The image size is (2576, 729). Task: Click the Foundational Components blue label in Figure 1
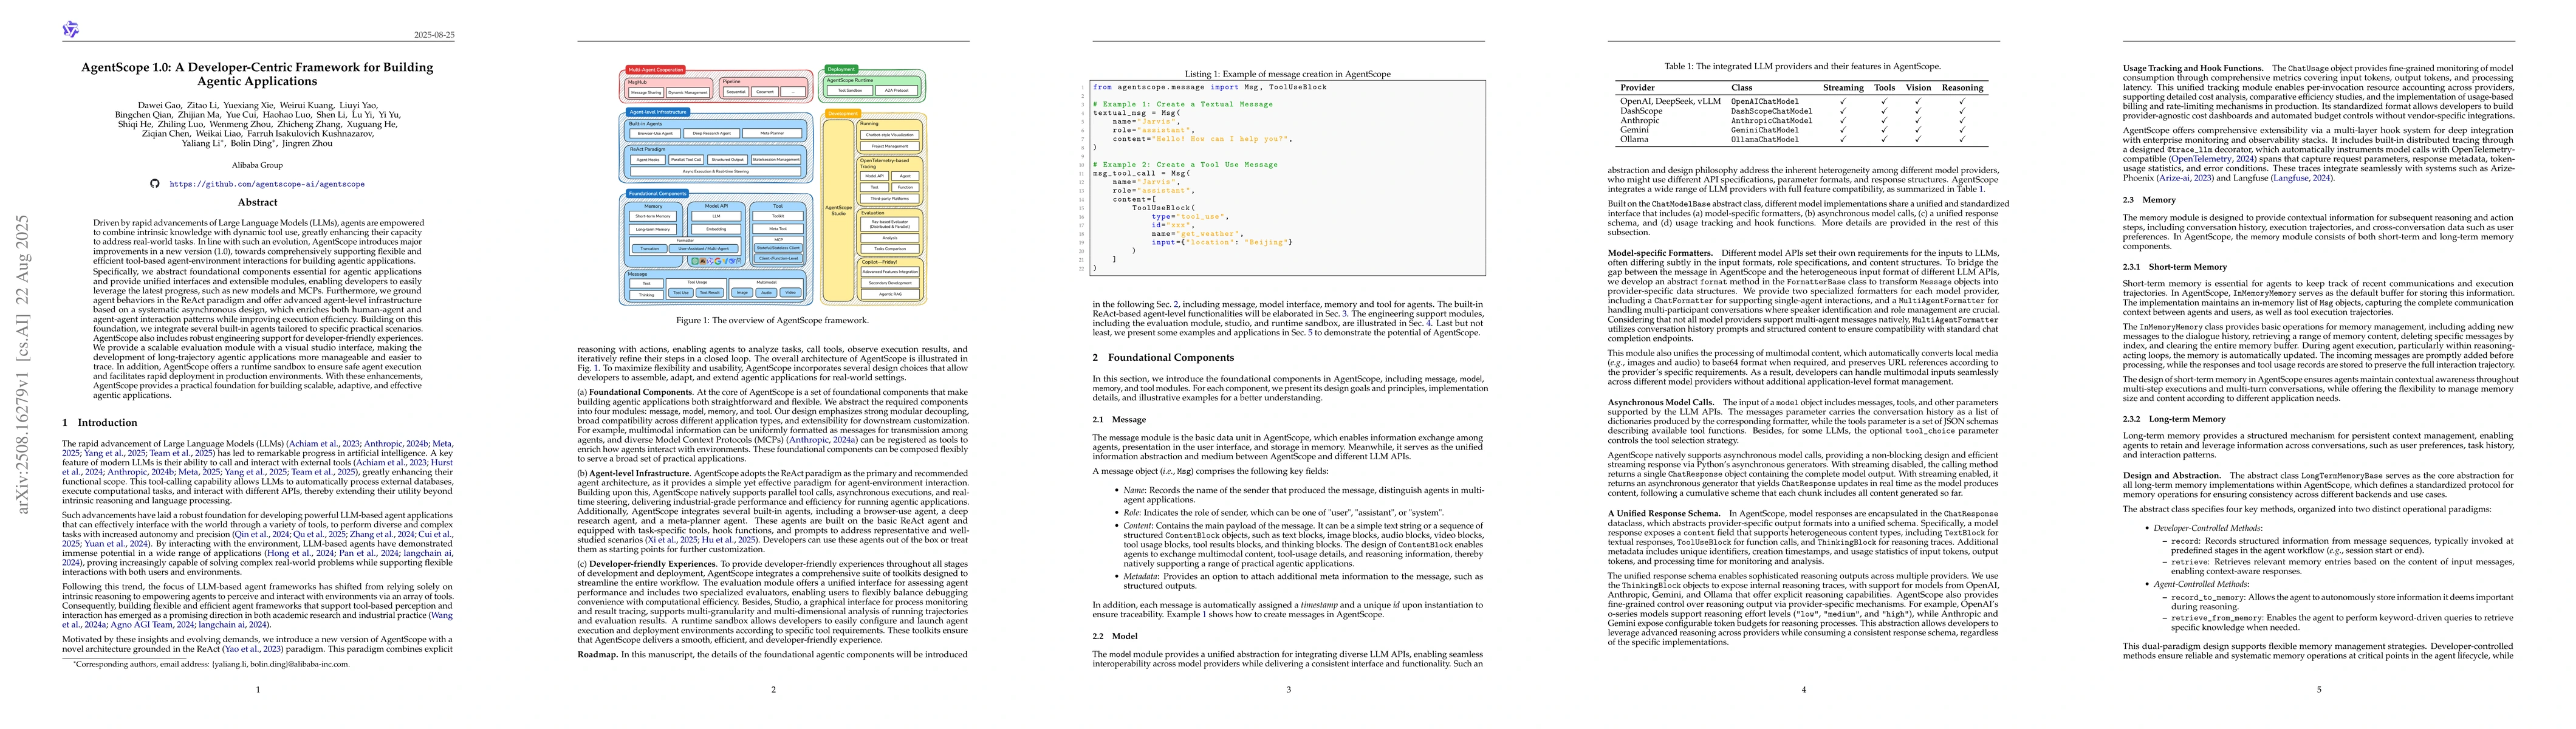pos(657,194)
